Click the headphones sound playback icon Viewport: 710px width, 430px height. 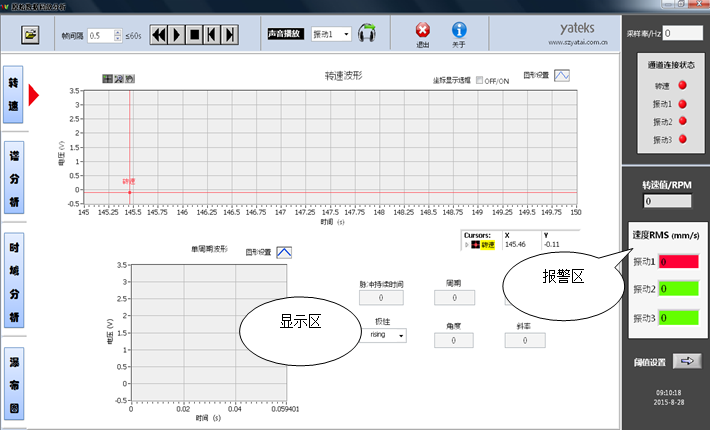[x=368, y=33]
